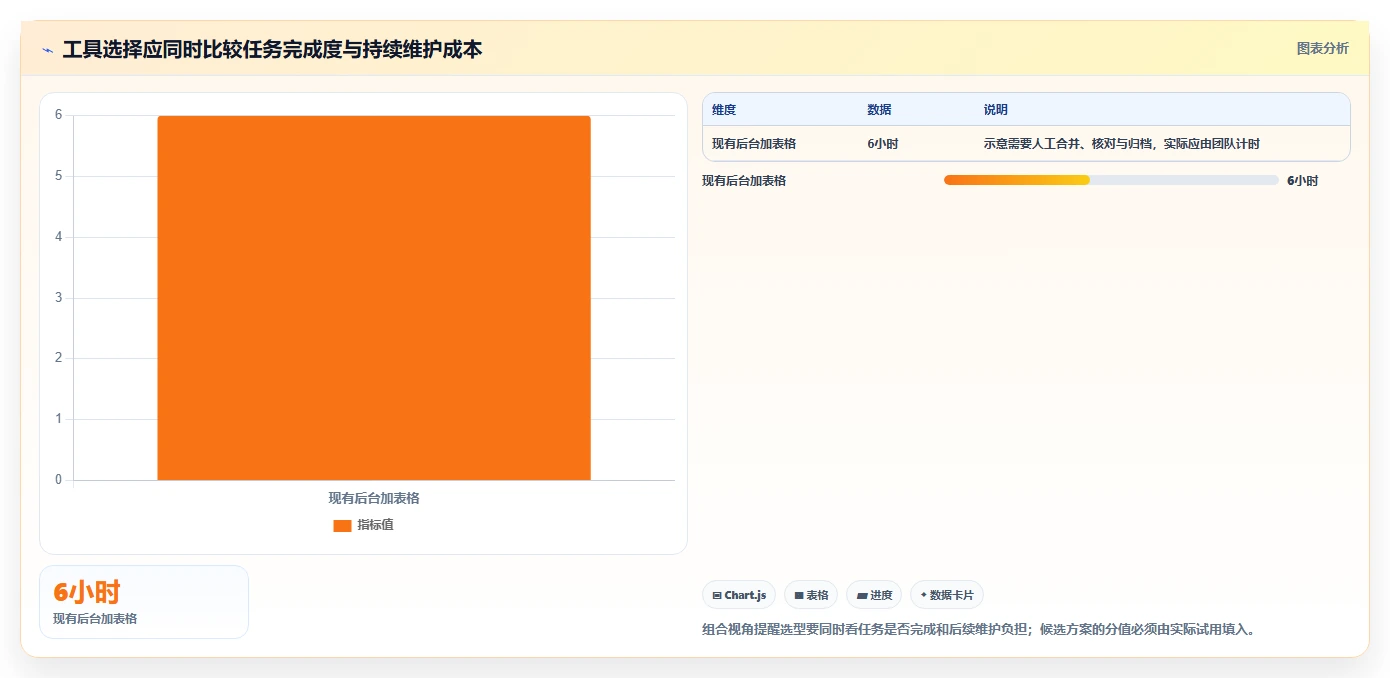Image resolution: width=1390 pixels, height=678 pixels.
Task: Click the 图表分析 label in the header
Action: tap(1322, 48)
